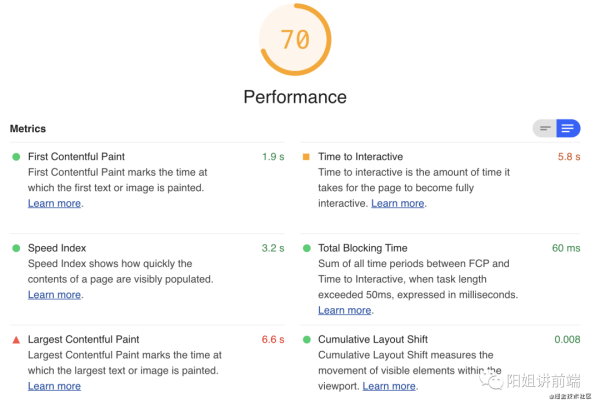The width and height of the screenshot is (600, 407).
Task: Open Learn more under First Contentful Paint
Action: [x=54, y=204]
